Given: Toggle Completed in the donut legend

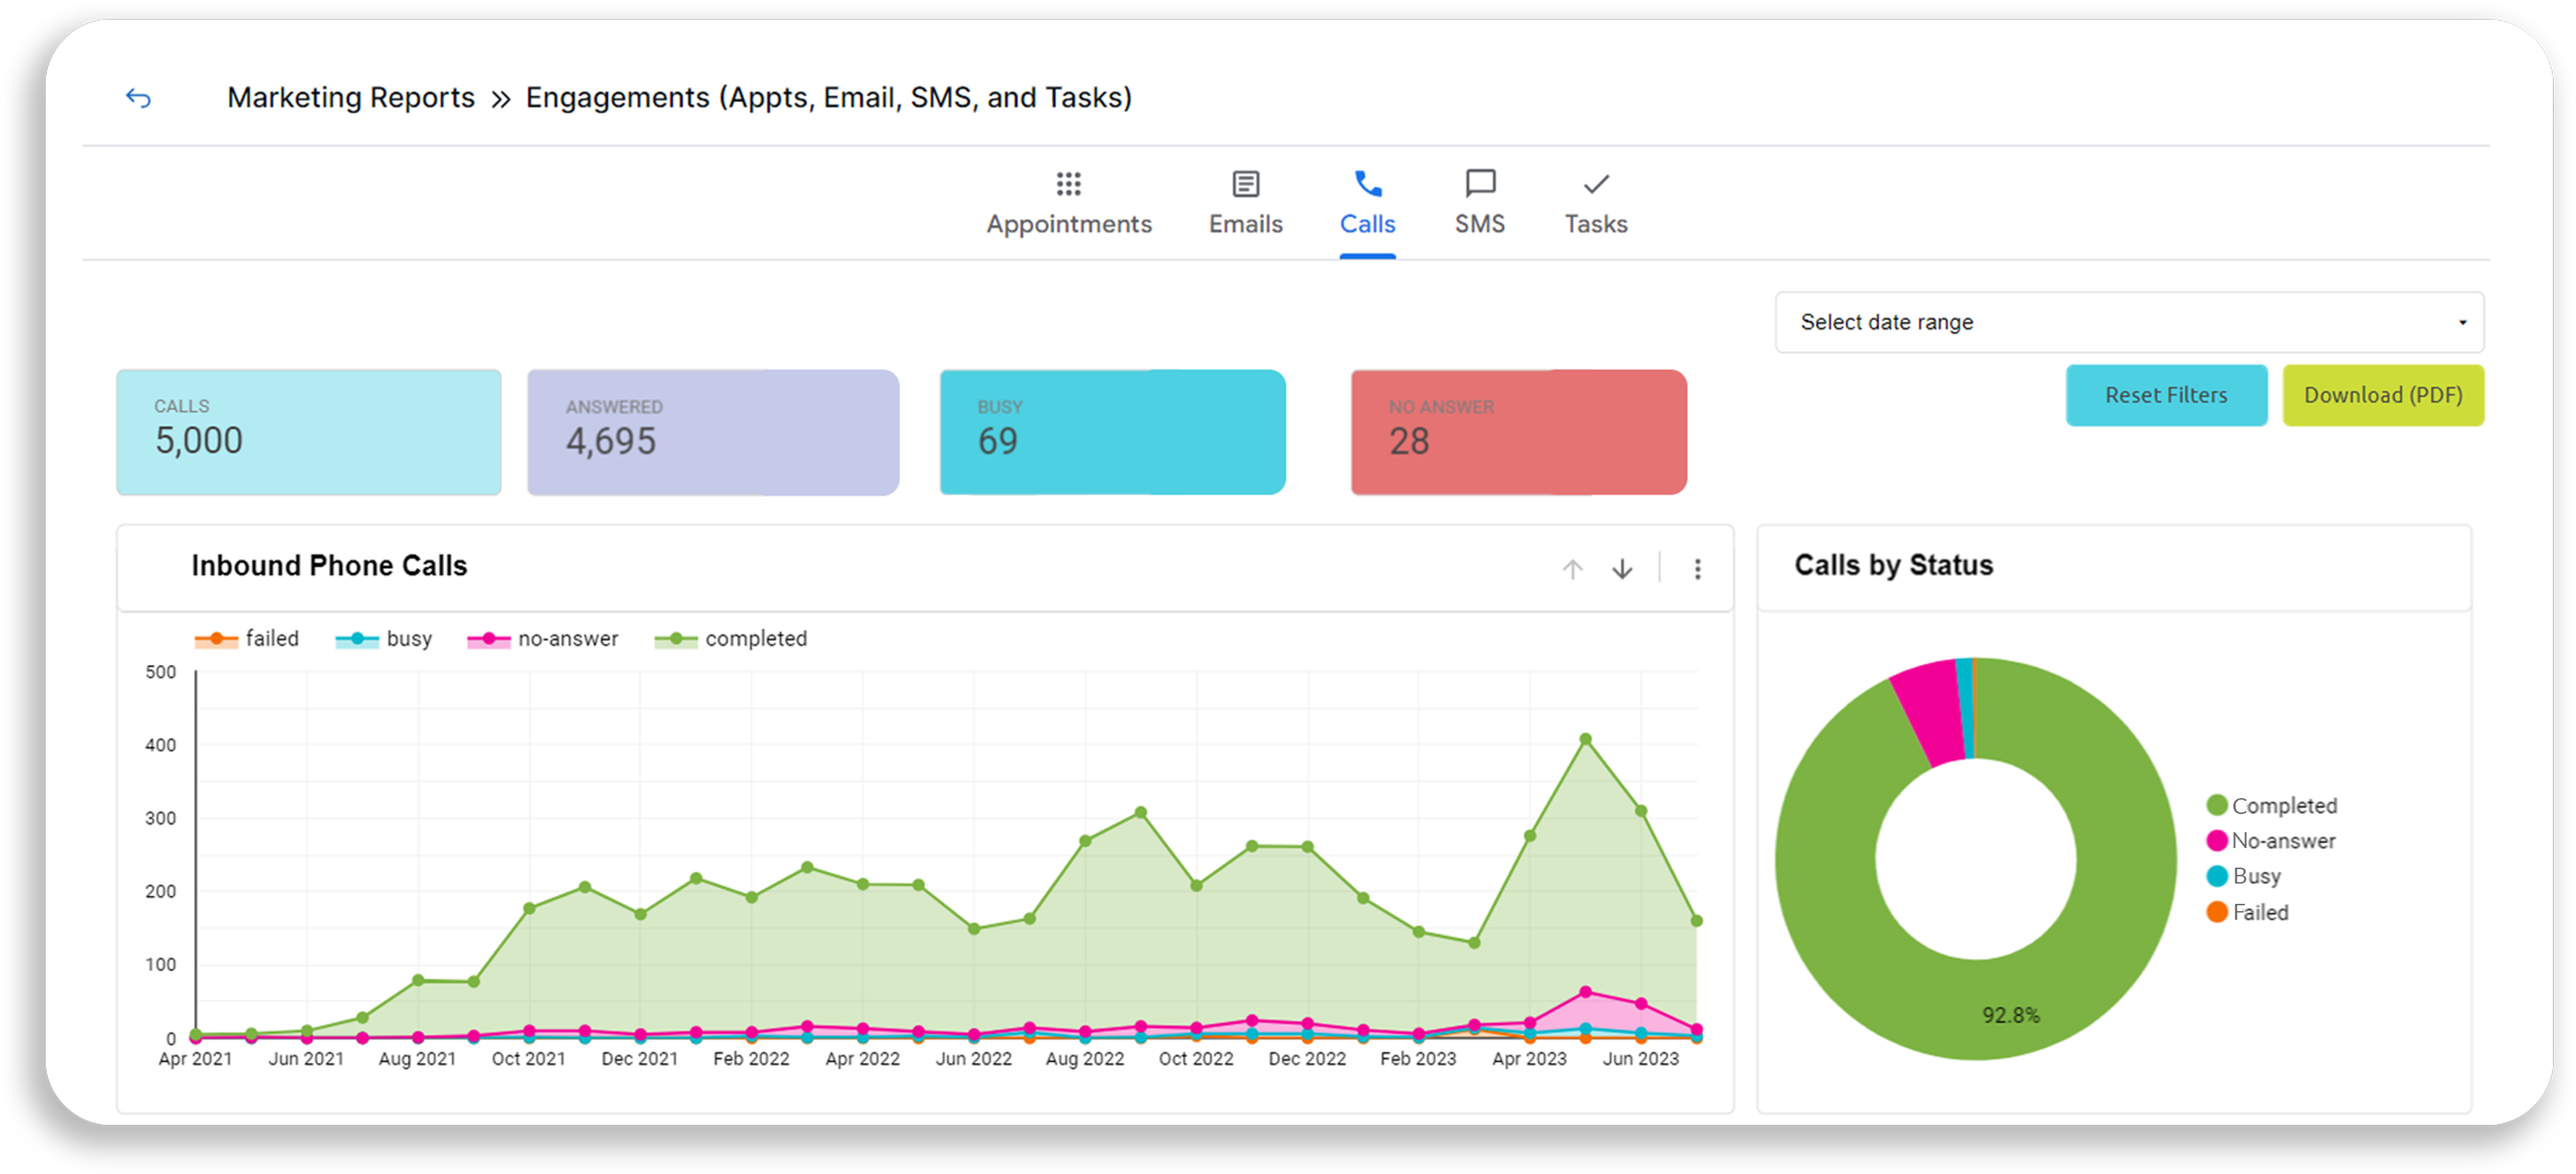Looking at the screenshot, I should [x=2271, y=805].
